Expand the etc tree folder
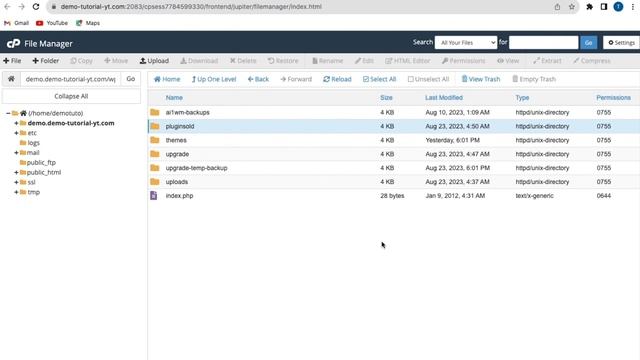This screenshot has height=360, width=640. [x=16, y=133]
